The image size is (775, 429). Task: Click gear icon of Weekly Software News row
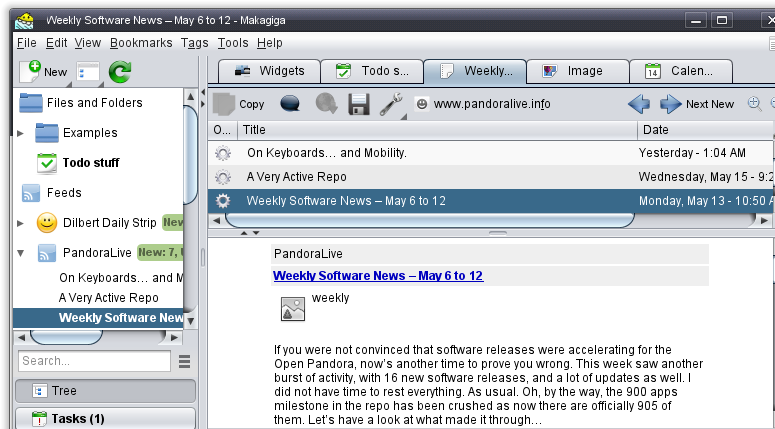click(223, 201)
